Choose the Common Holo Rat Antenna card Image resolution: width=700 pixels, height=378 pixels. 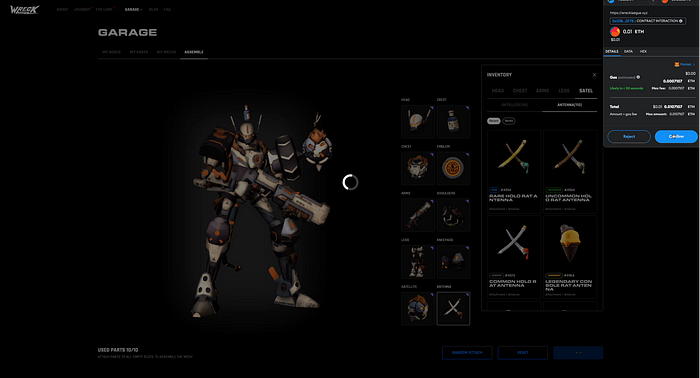(514, 257)
